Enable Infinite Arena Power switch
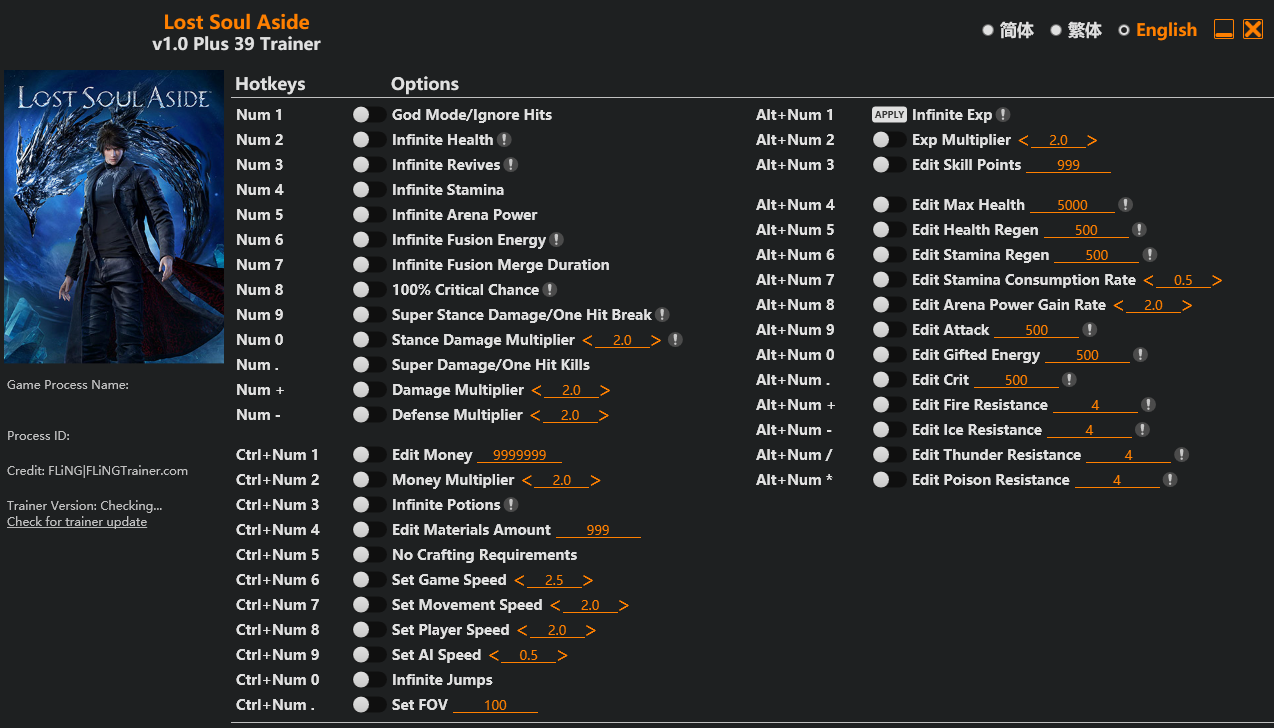Image resolution: width=1274 pixels, height=728 pixels. 369,215
